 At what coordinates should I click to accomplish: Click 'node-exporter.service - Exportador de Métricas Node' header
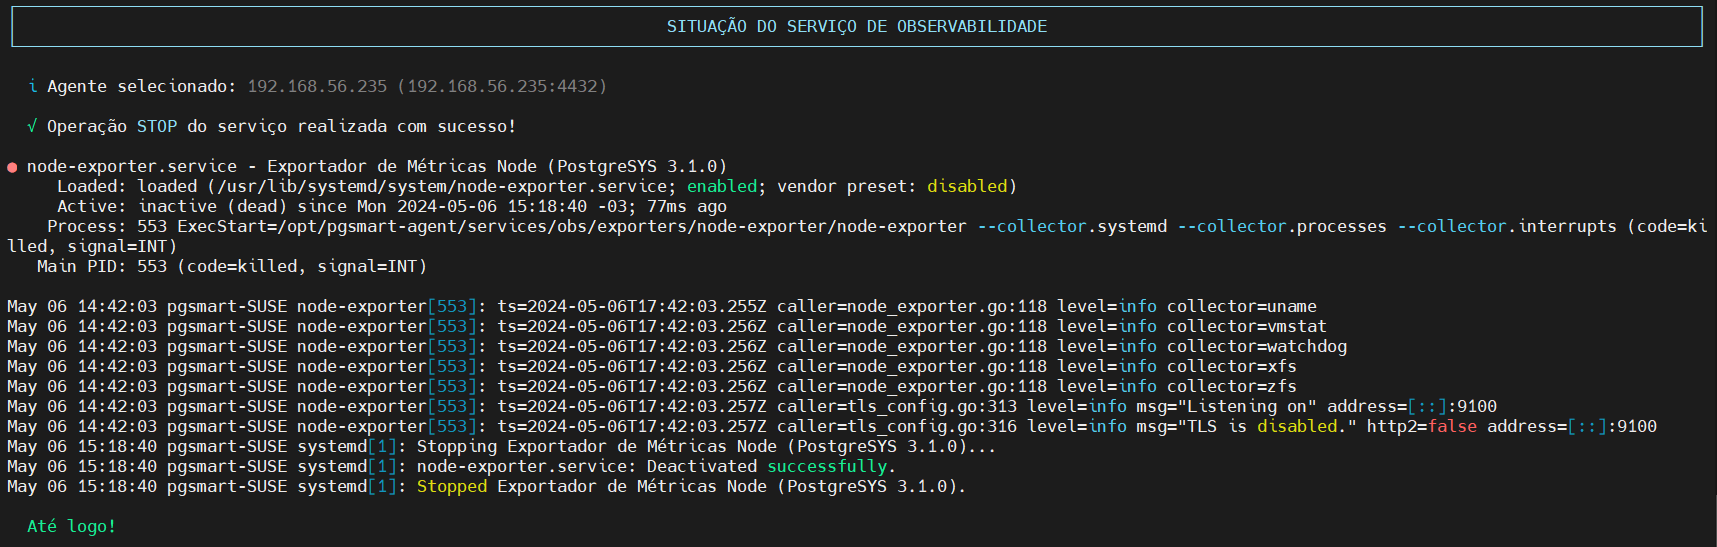point(287,167)
